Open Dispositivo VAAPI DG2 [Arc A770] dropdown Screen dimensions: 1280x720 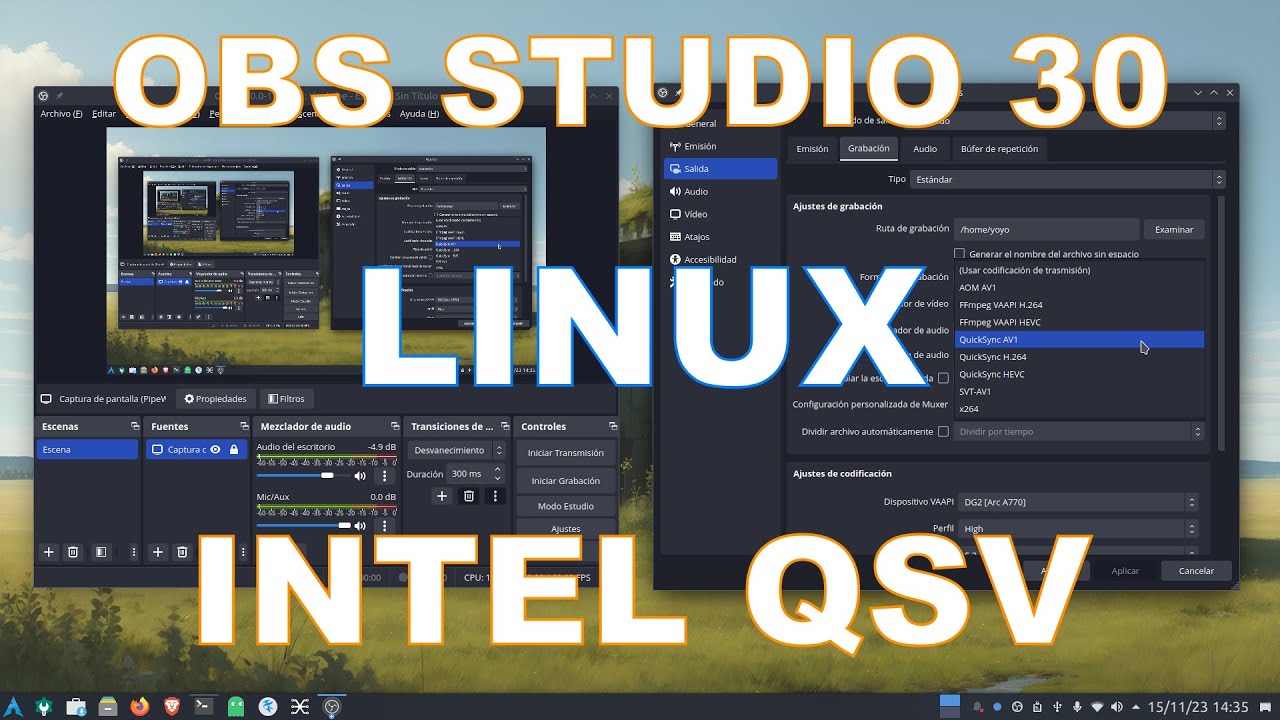pyautogui.click(x=1078, y=502)
